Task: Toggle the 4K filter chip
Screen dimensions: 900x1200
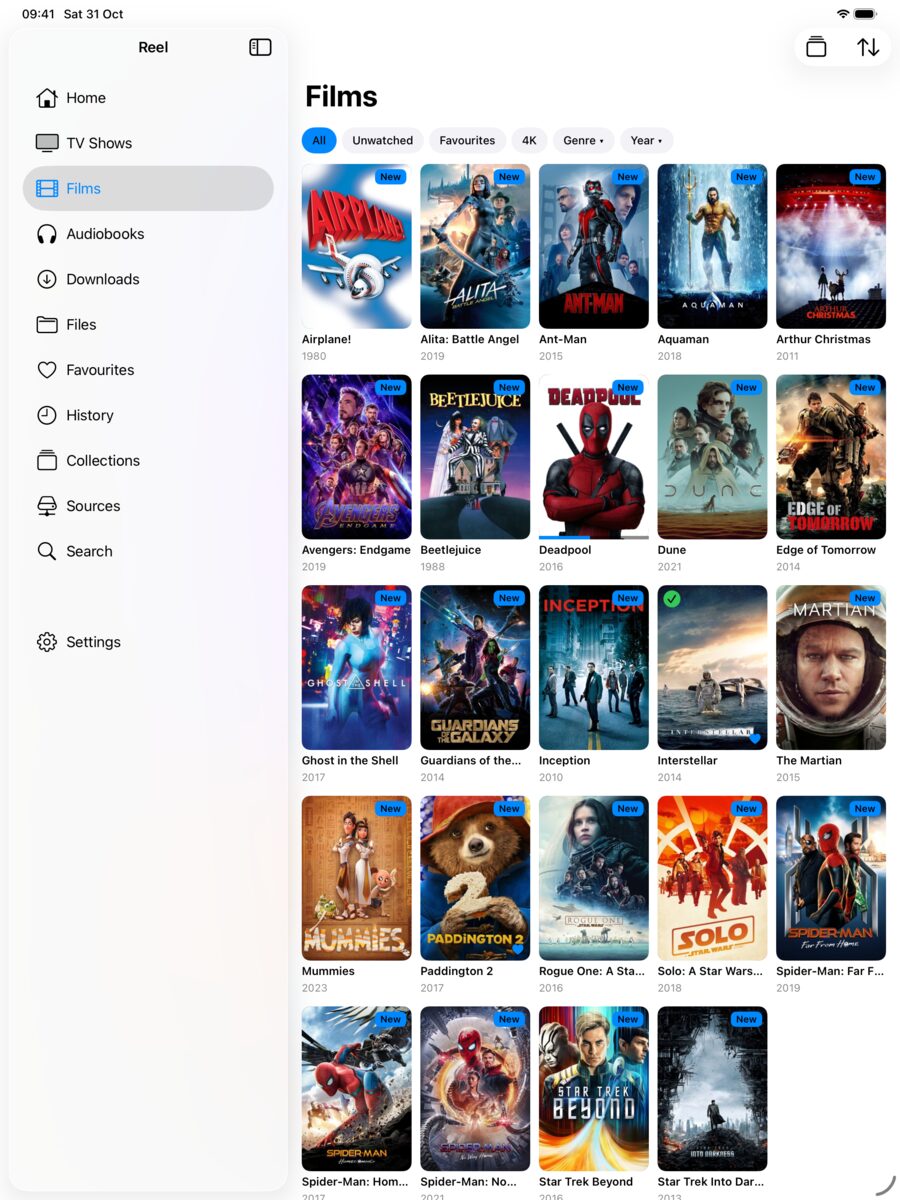Action: 530,140
